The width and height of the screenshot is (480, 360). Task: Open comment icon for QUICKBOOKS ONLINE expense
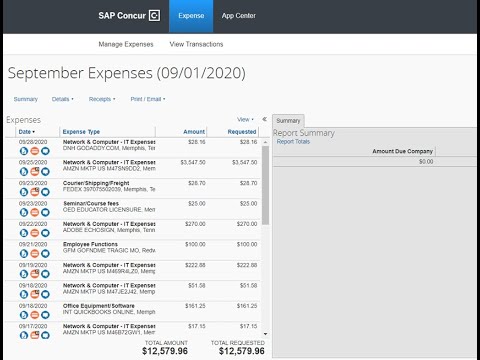45,315
